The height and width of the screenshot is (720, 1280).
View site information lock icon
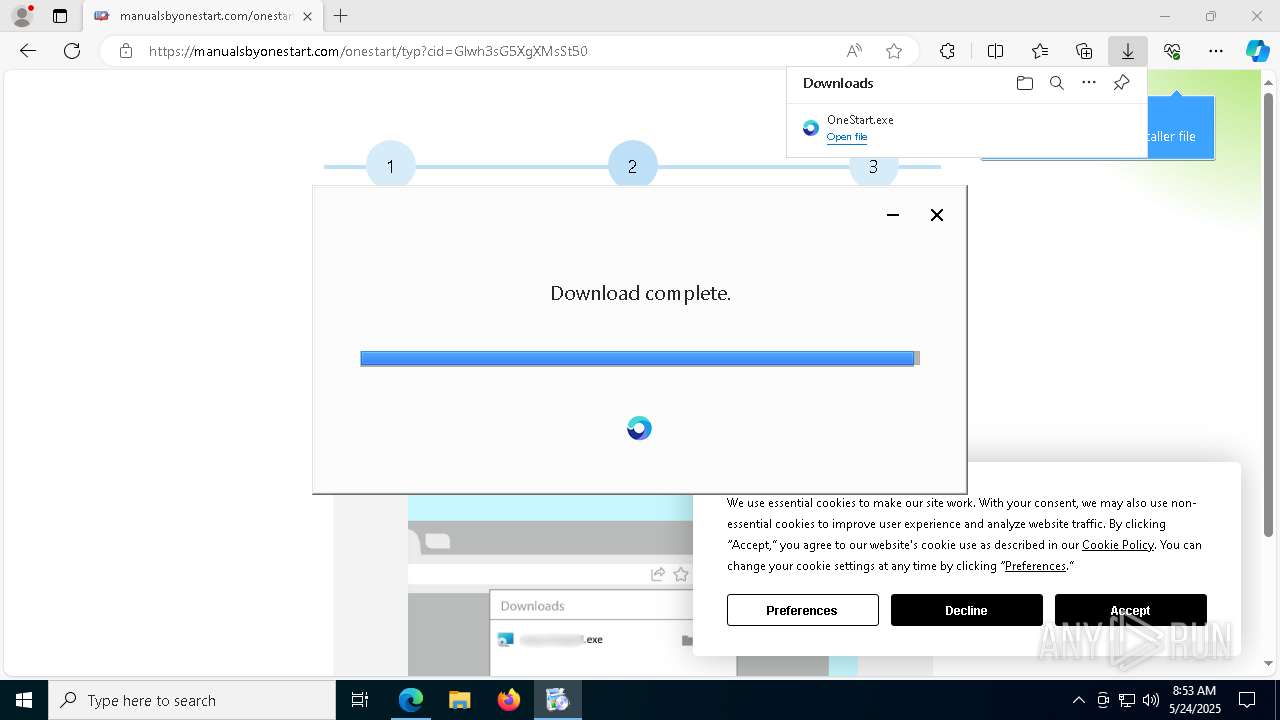(x=125, y=51)
